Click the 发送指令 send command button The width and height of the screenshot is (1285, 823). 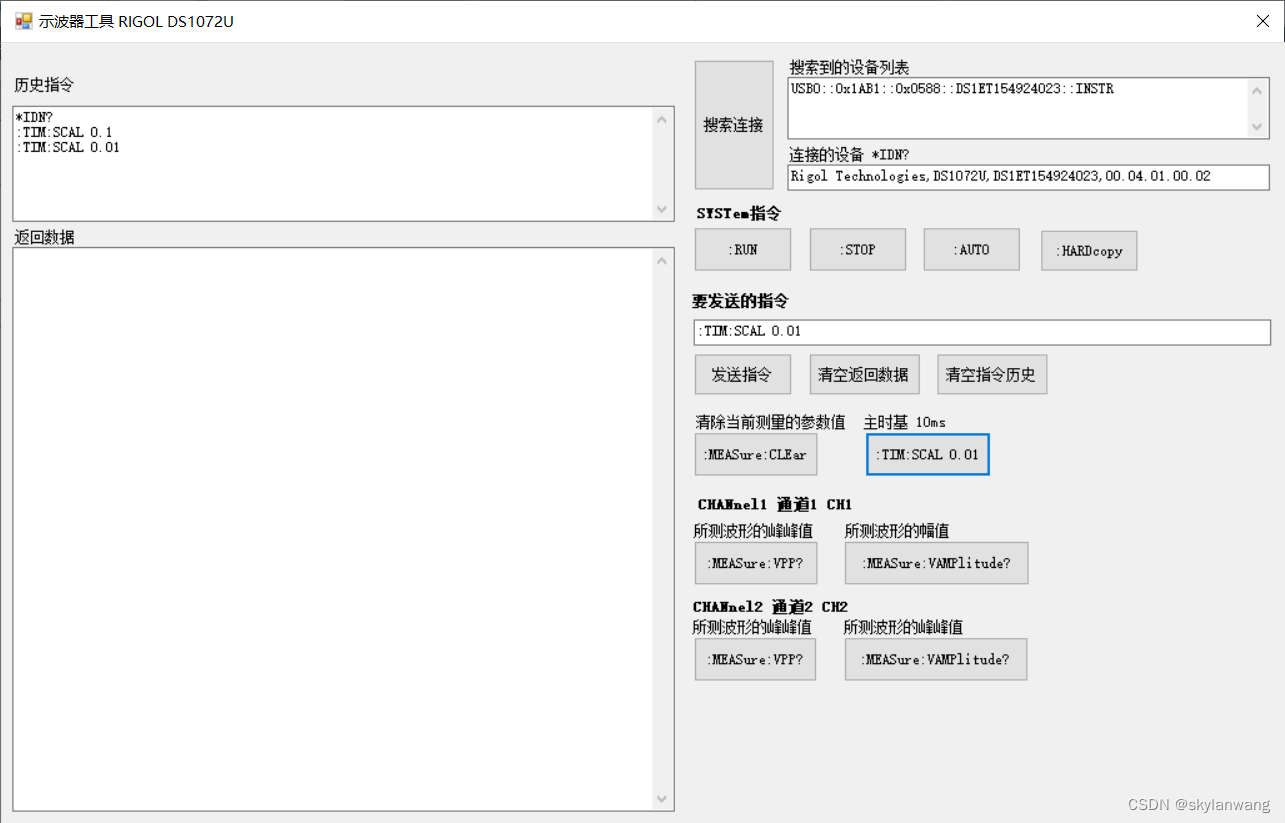tap(743, 375)
